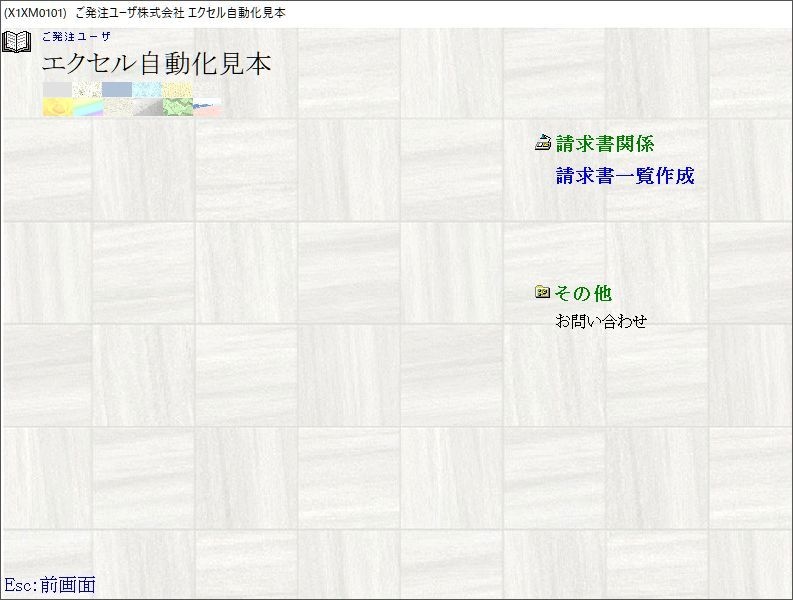Choose pale yellow dotted background swatch
This screenshot has height=600, width=793.
177,90
